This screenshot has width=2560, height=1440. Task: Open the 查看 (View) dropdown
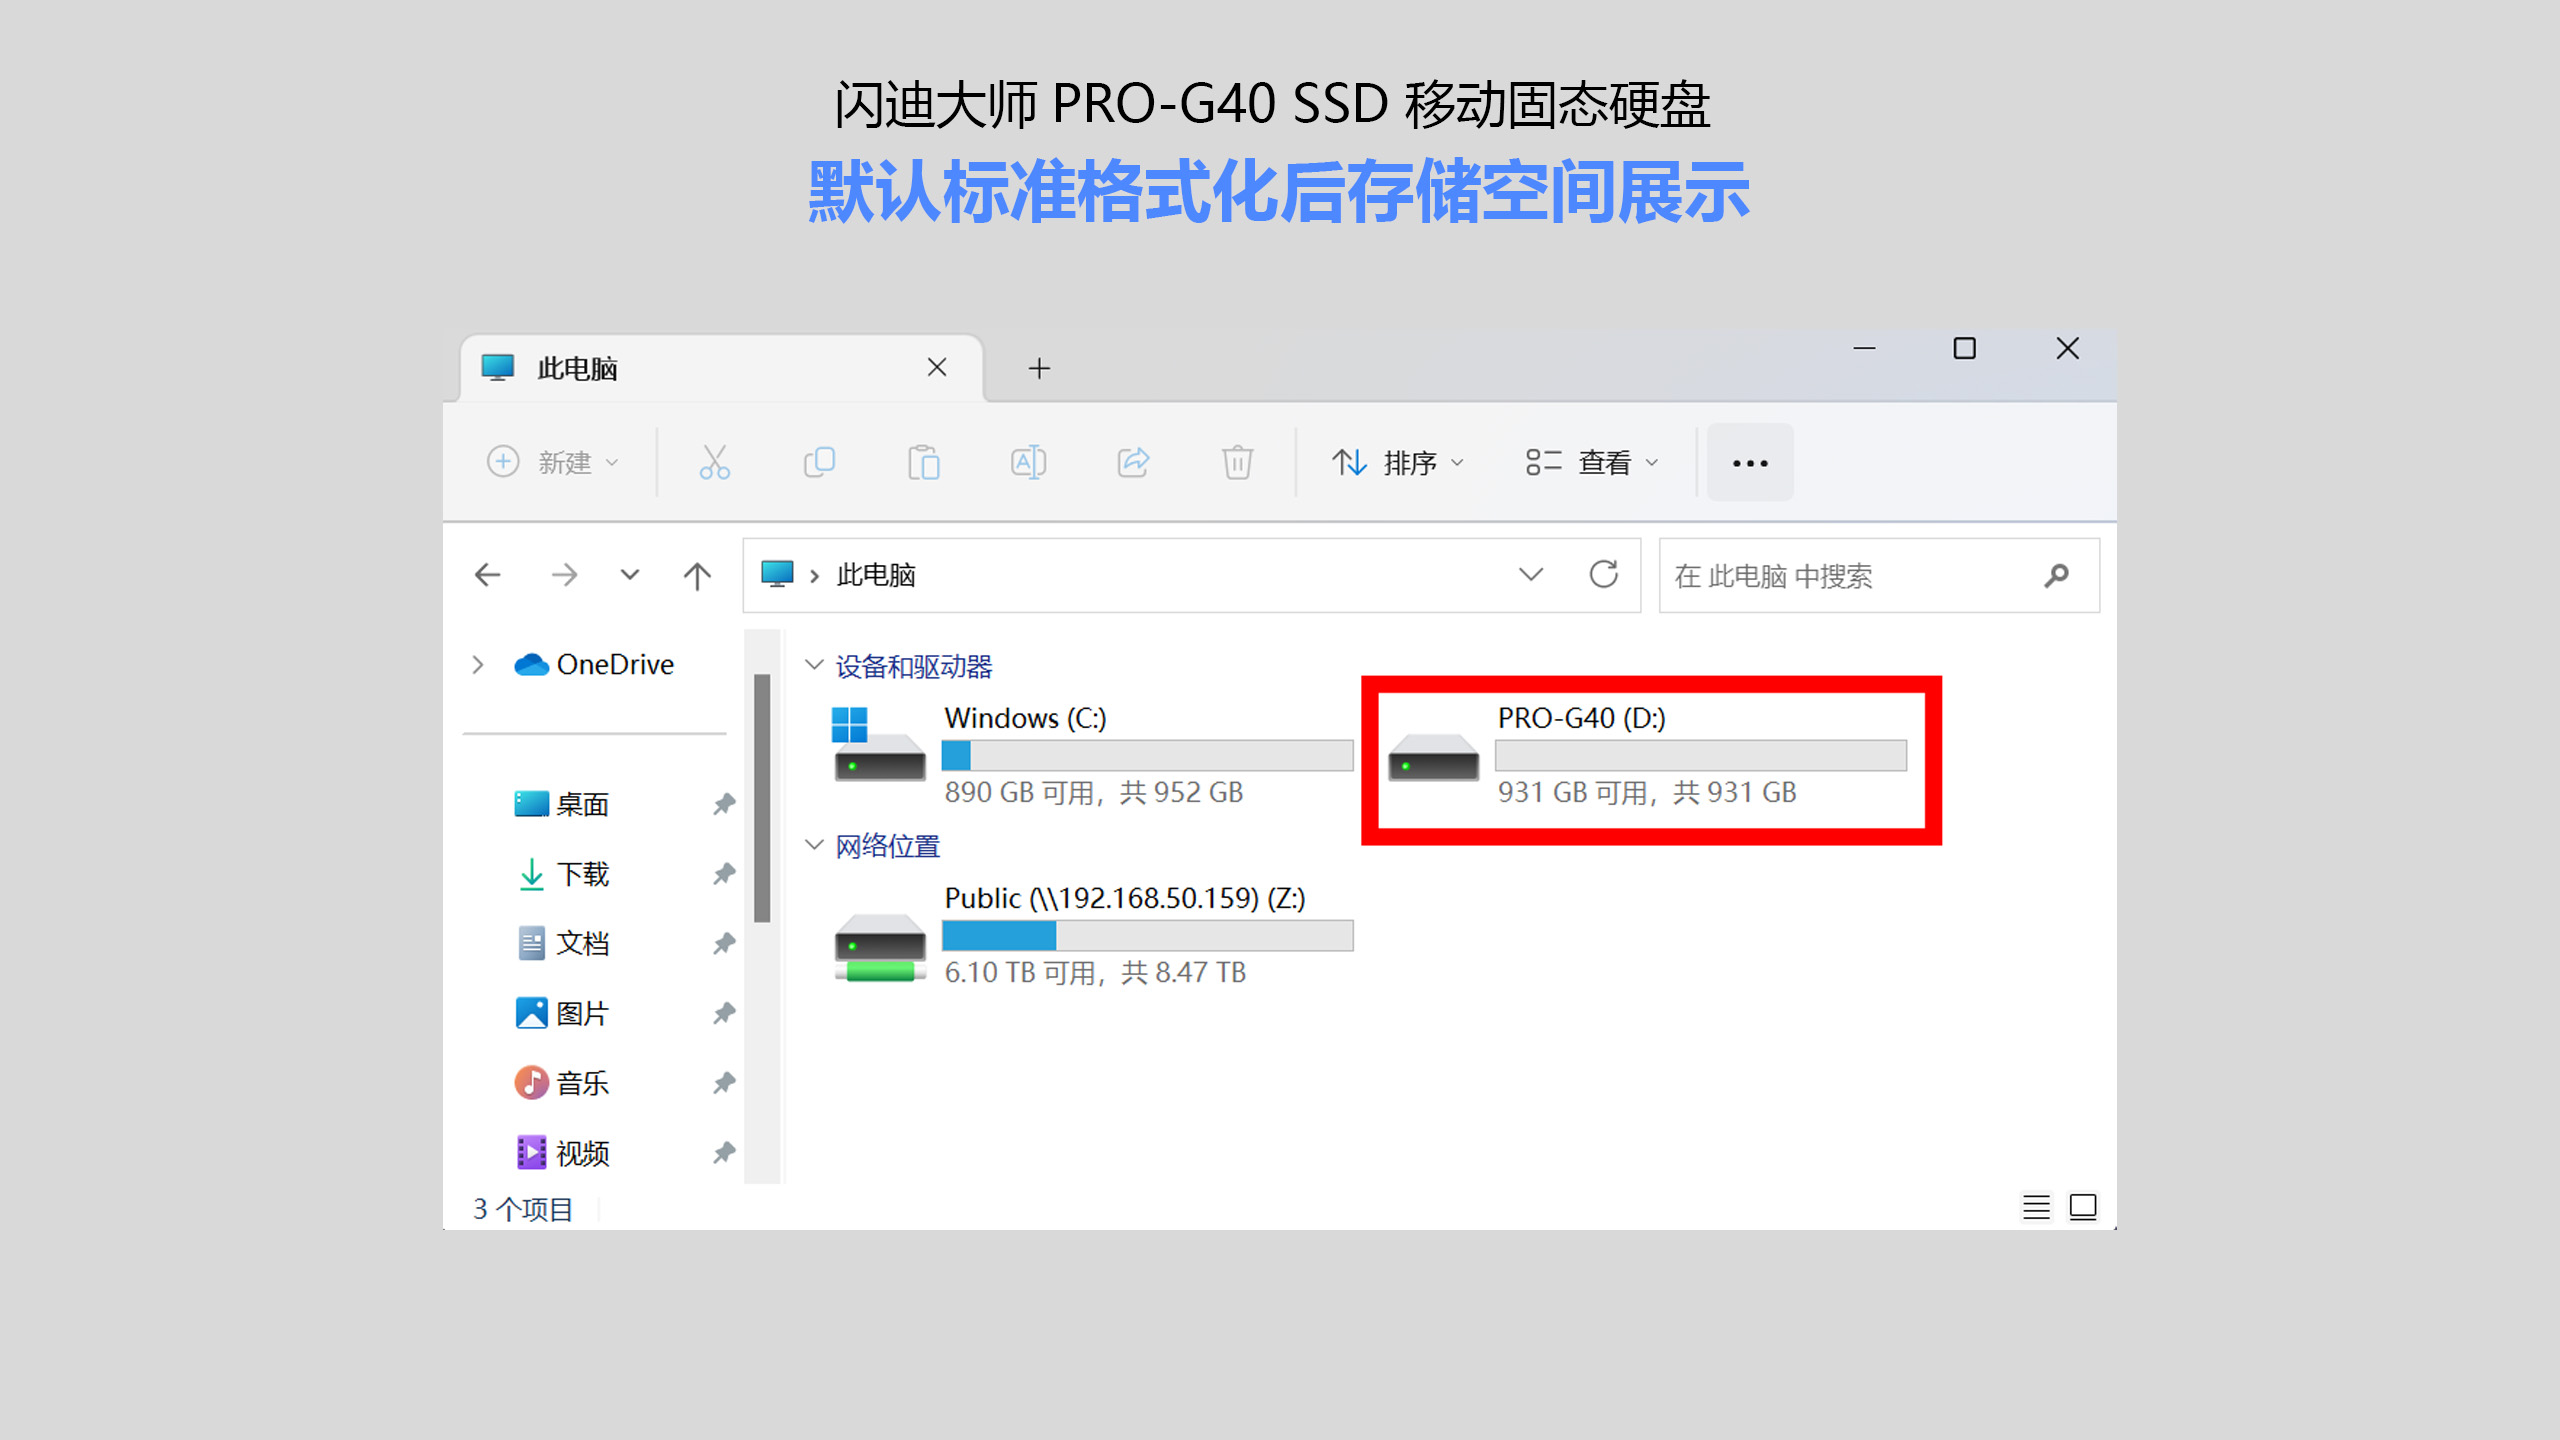pos(1592,462)
